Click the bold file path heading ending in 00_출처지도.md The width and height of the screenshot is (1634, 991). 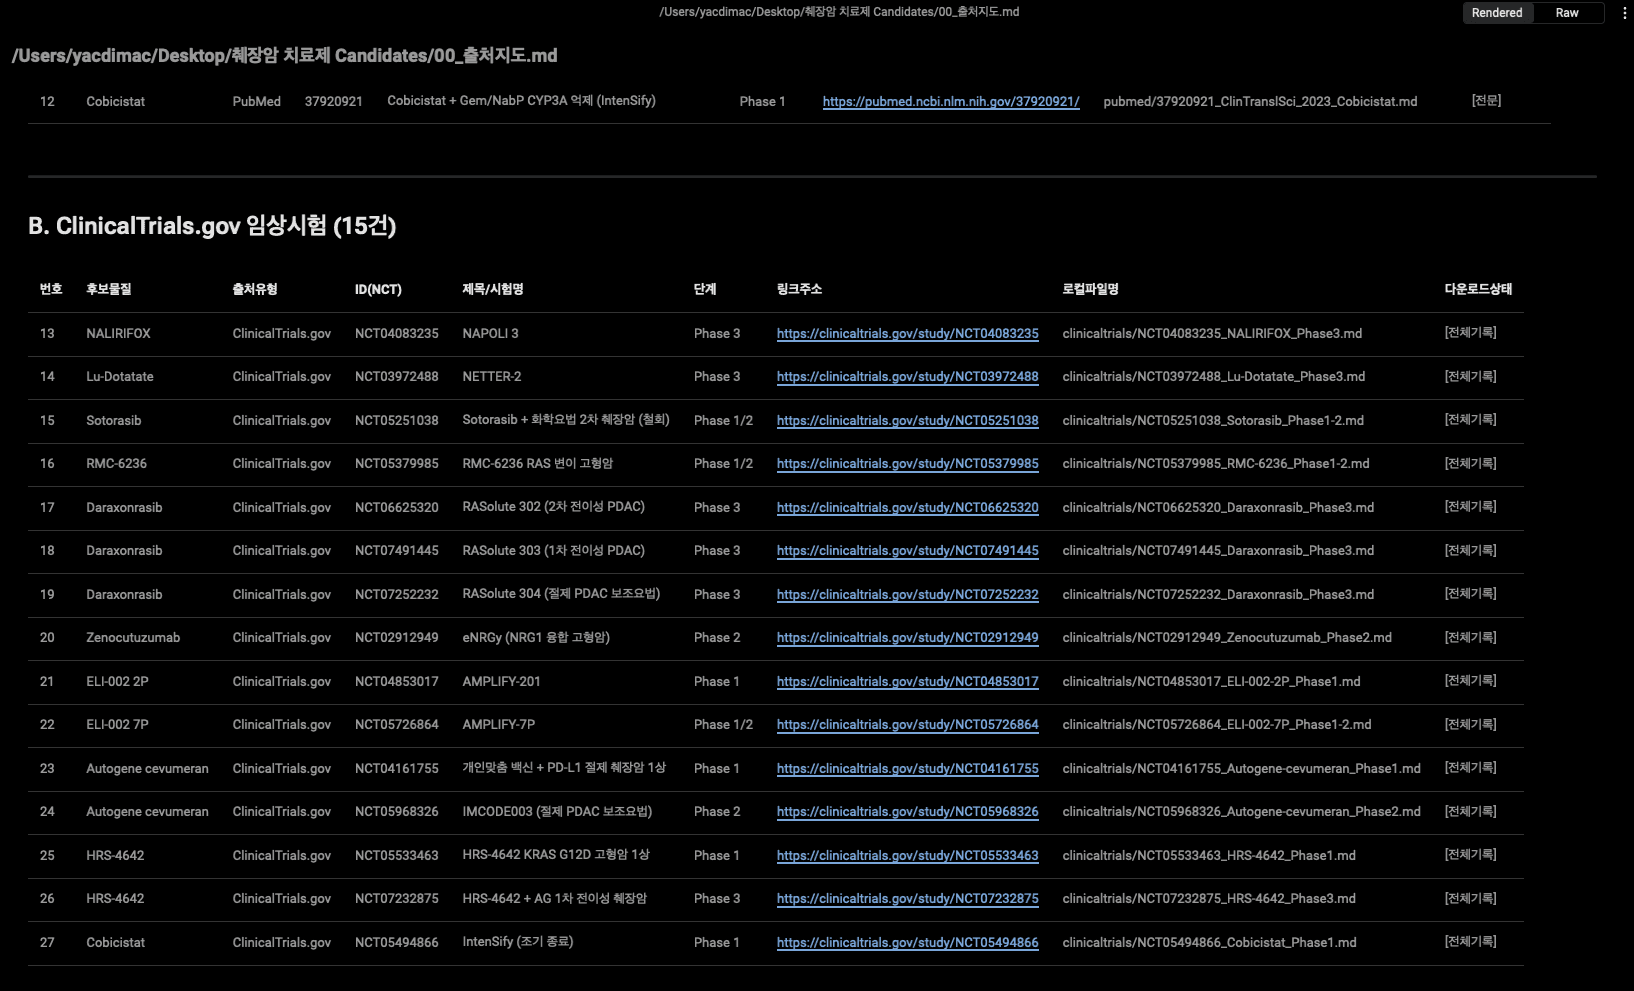(285, 56)
